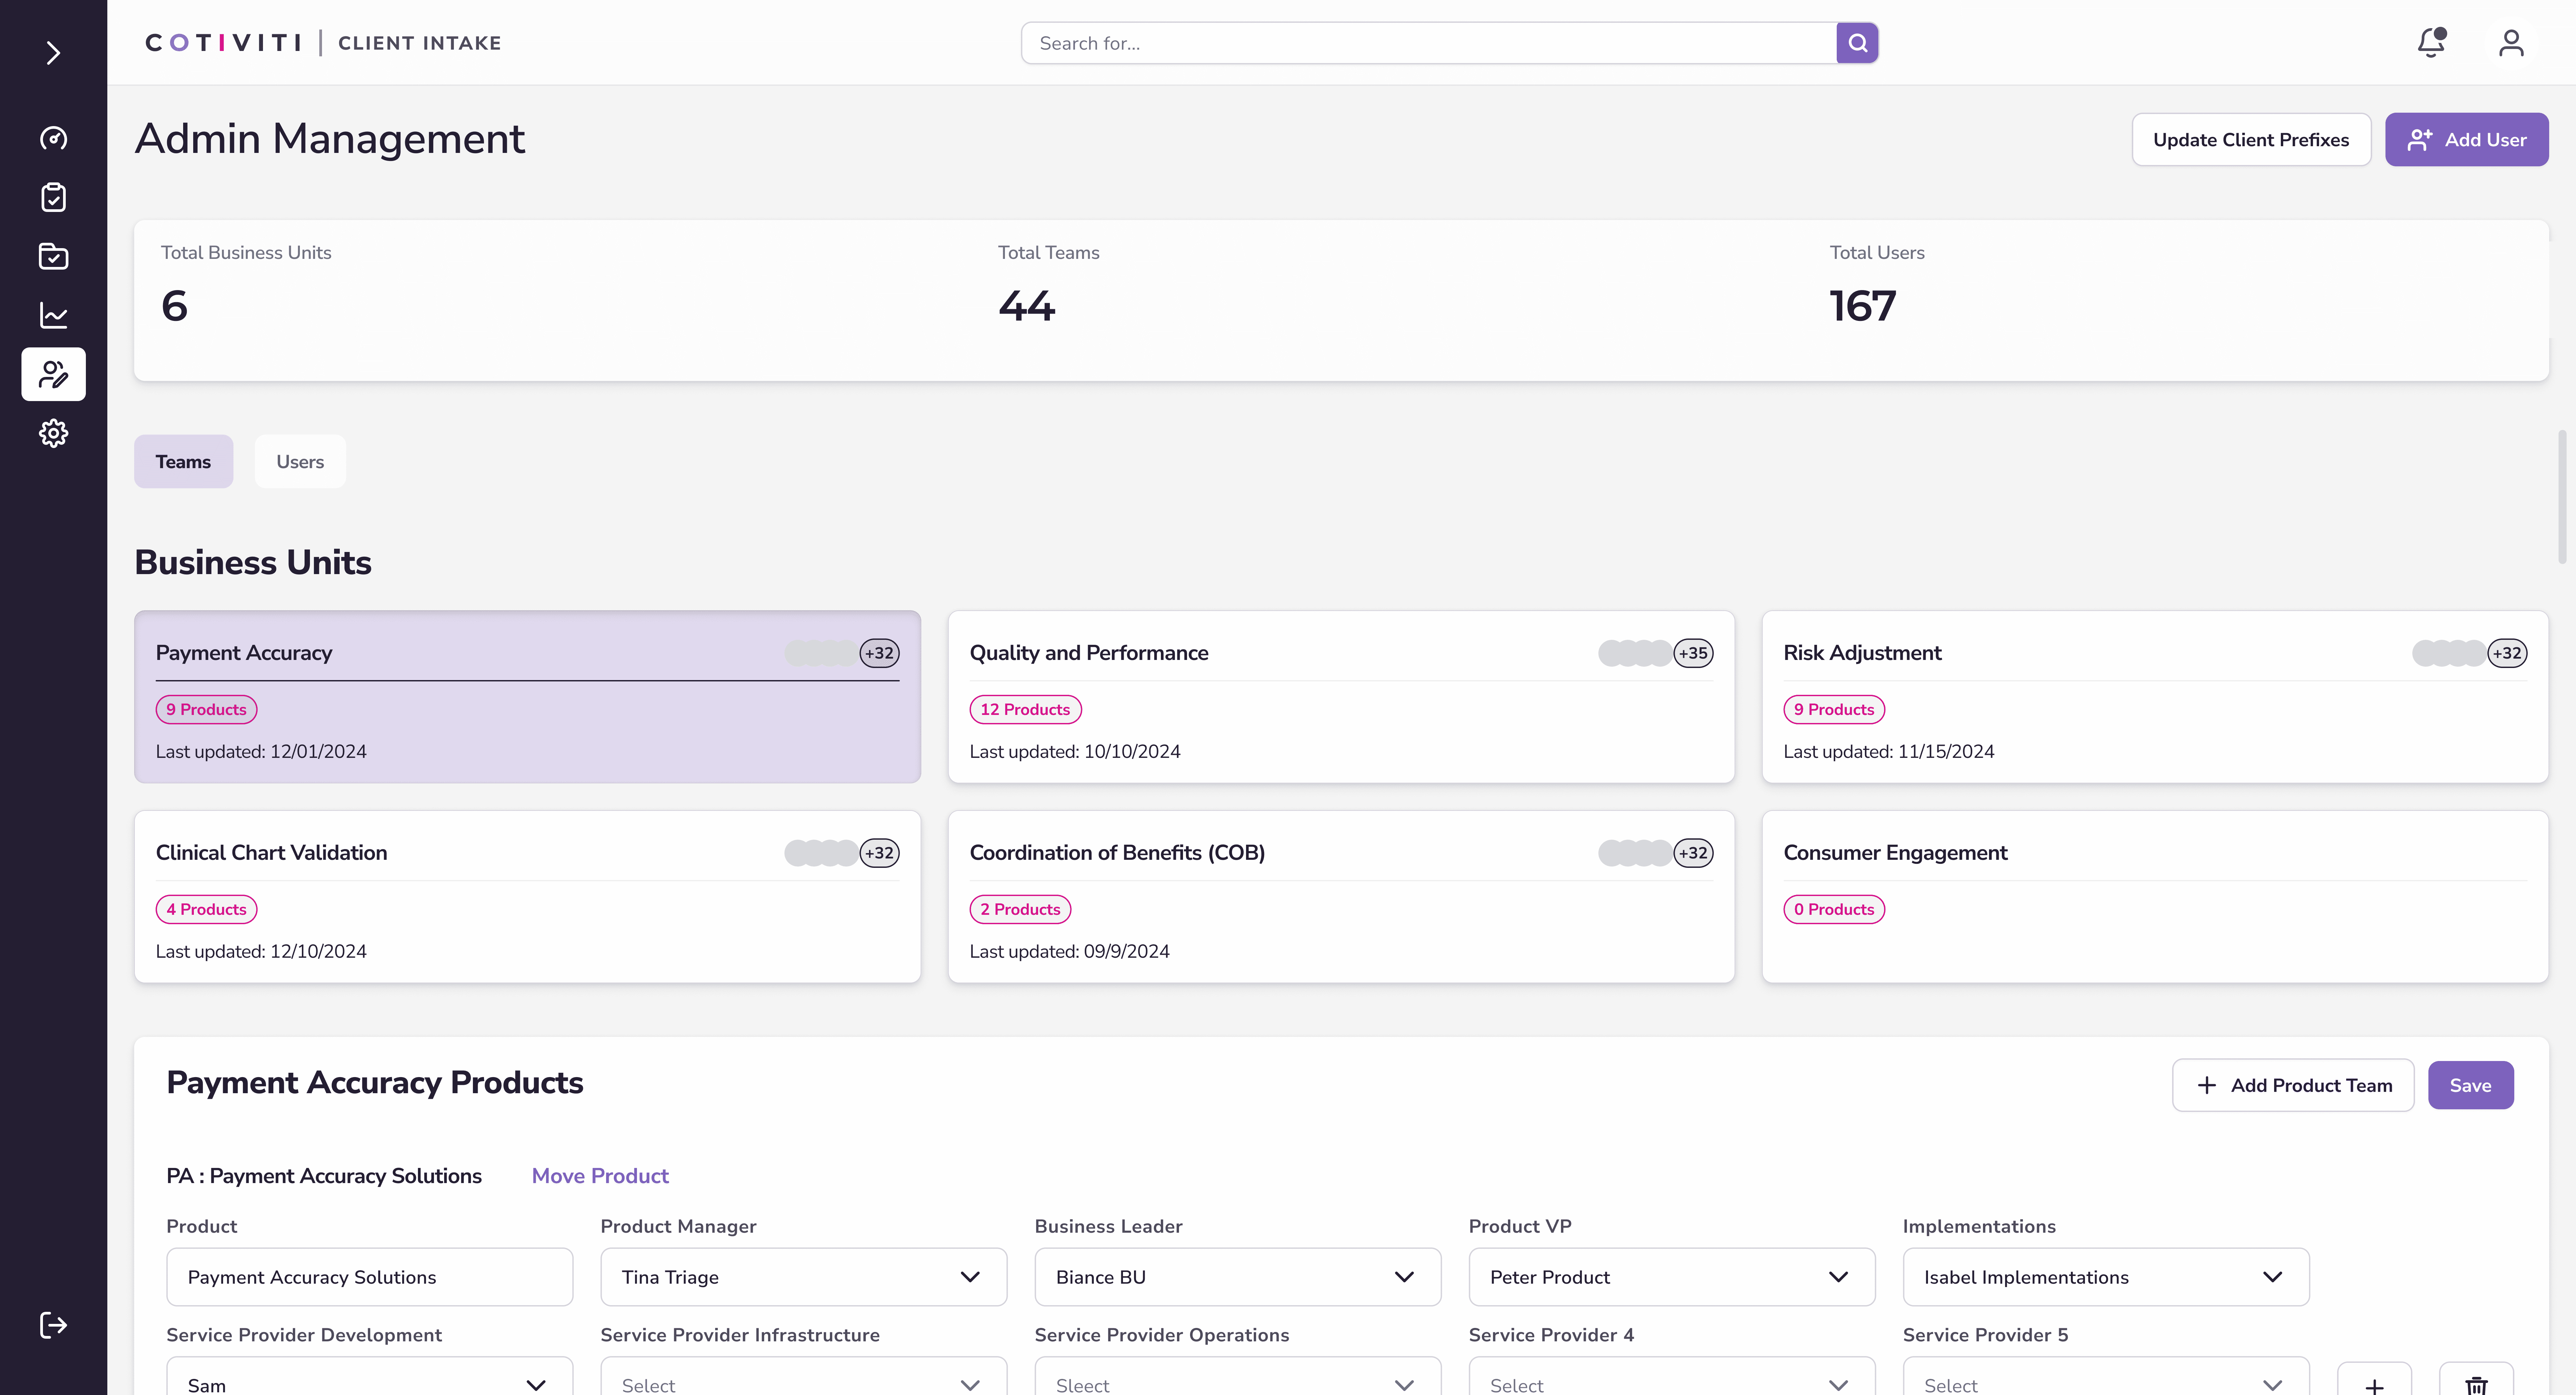The width and height of the screenshot is (2576, 1395).
Task: Click the Search for input field
Action: [x=1428, y=43]
